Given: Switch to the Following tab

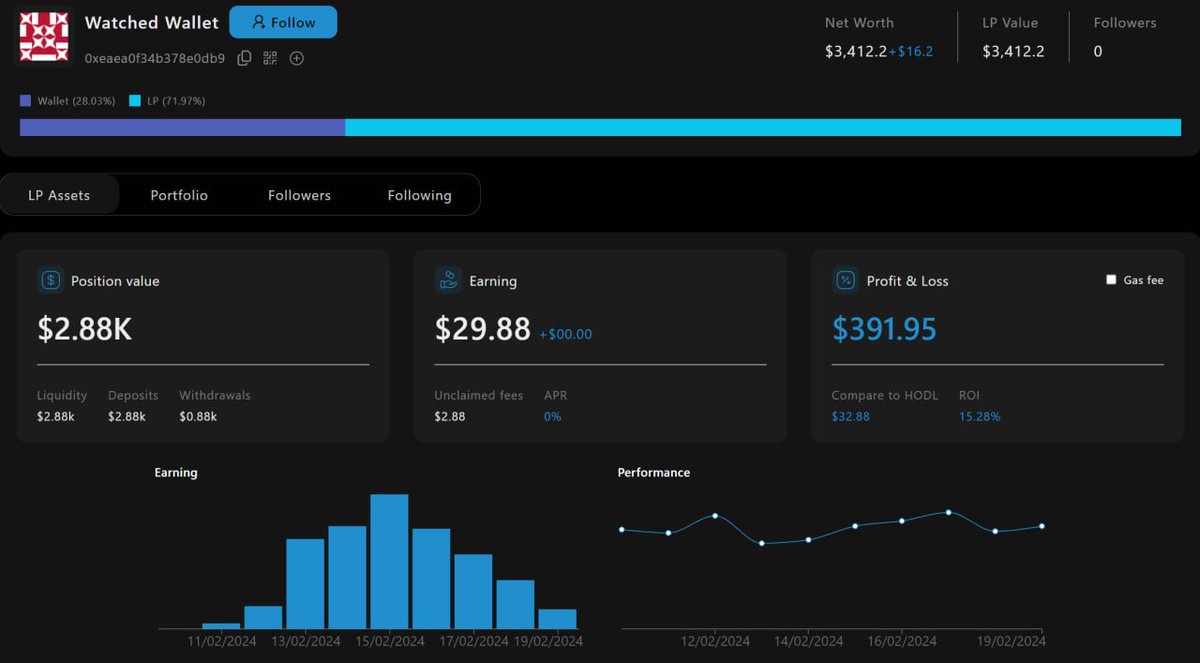Looking at the screenshot, I should (x=419, y=195).
